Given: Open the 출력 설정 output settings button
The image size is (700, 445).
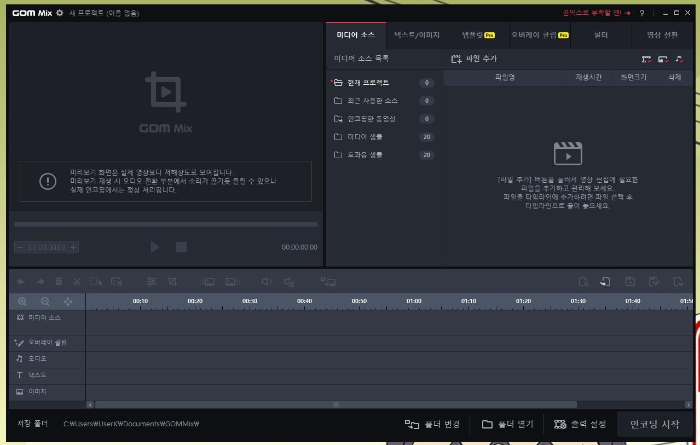Looking at the screenshot, I should click(580, 424).
